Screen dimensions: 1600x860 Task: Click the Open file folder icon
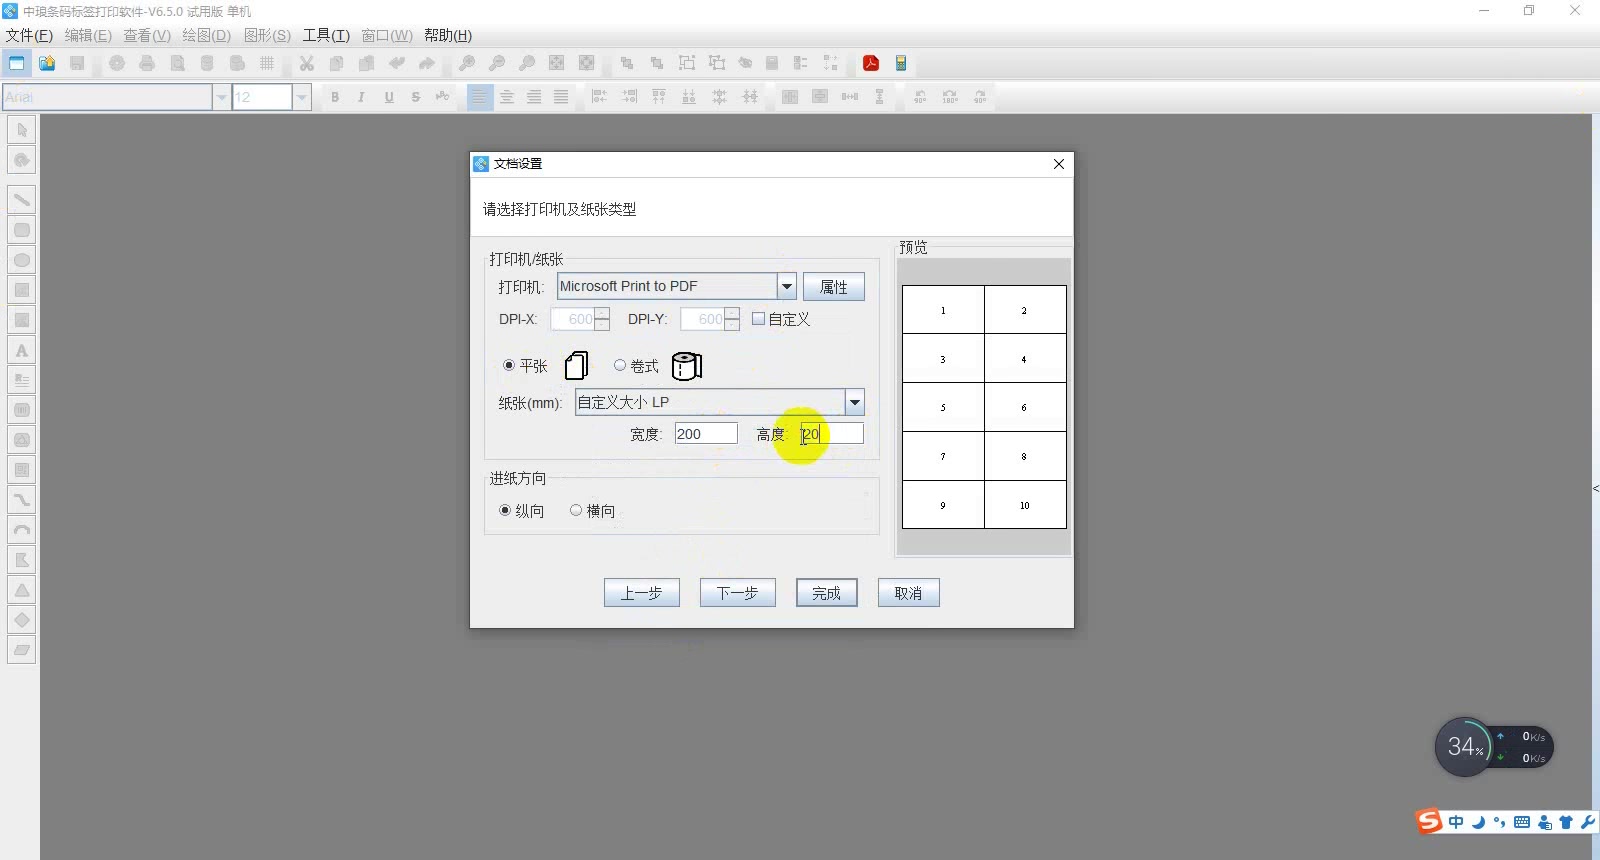point(47,63)
